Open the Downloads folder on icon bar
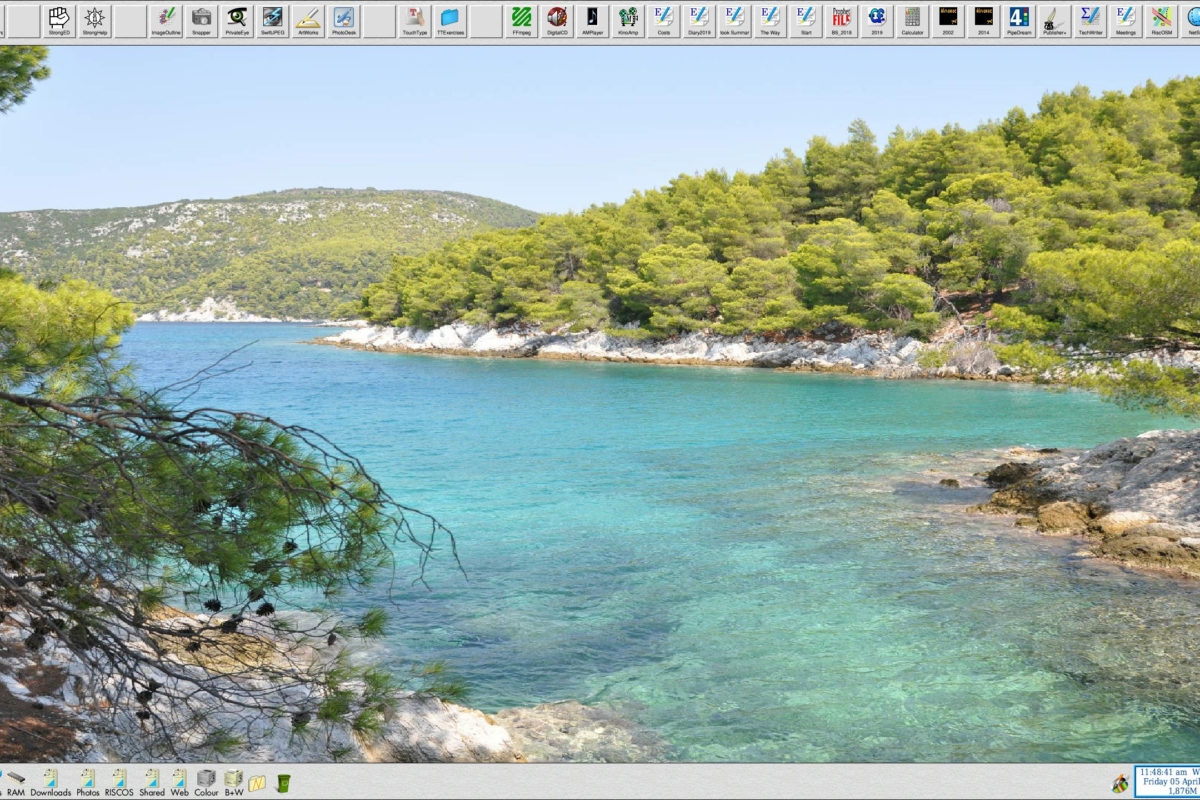Image resolution: width=1200 pixels, height=800 pixels. (x=50, y=783)
